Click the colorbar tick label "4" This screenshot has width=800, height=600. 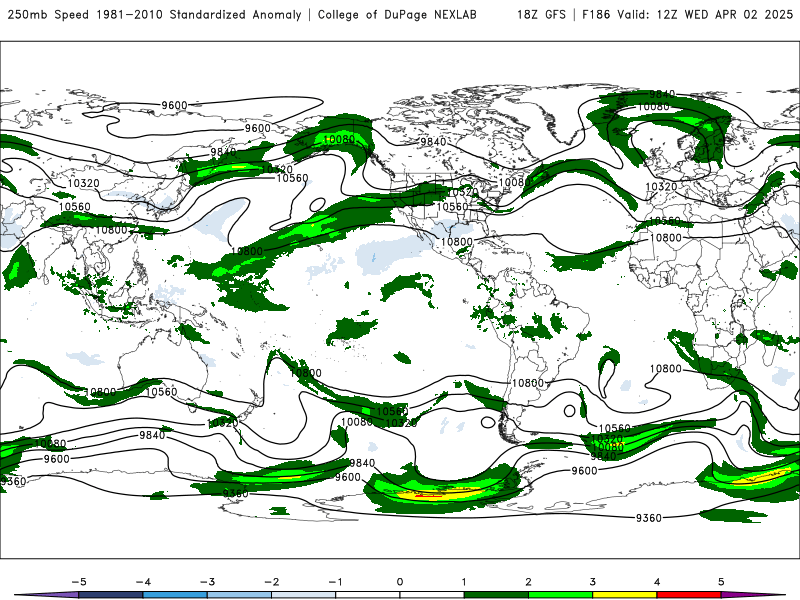(x=657, y=582)
